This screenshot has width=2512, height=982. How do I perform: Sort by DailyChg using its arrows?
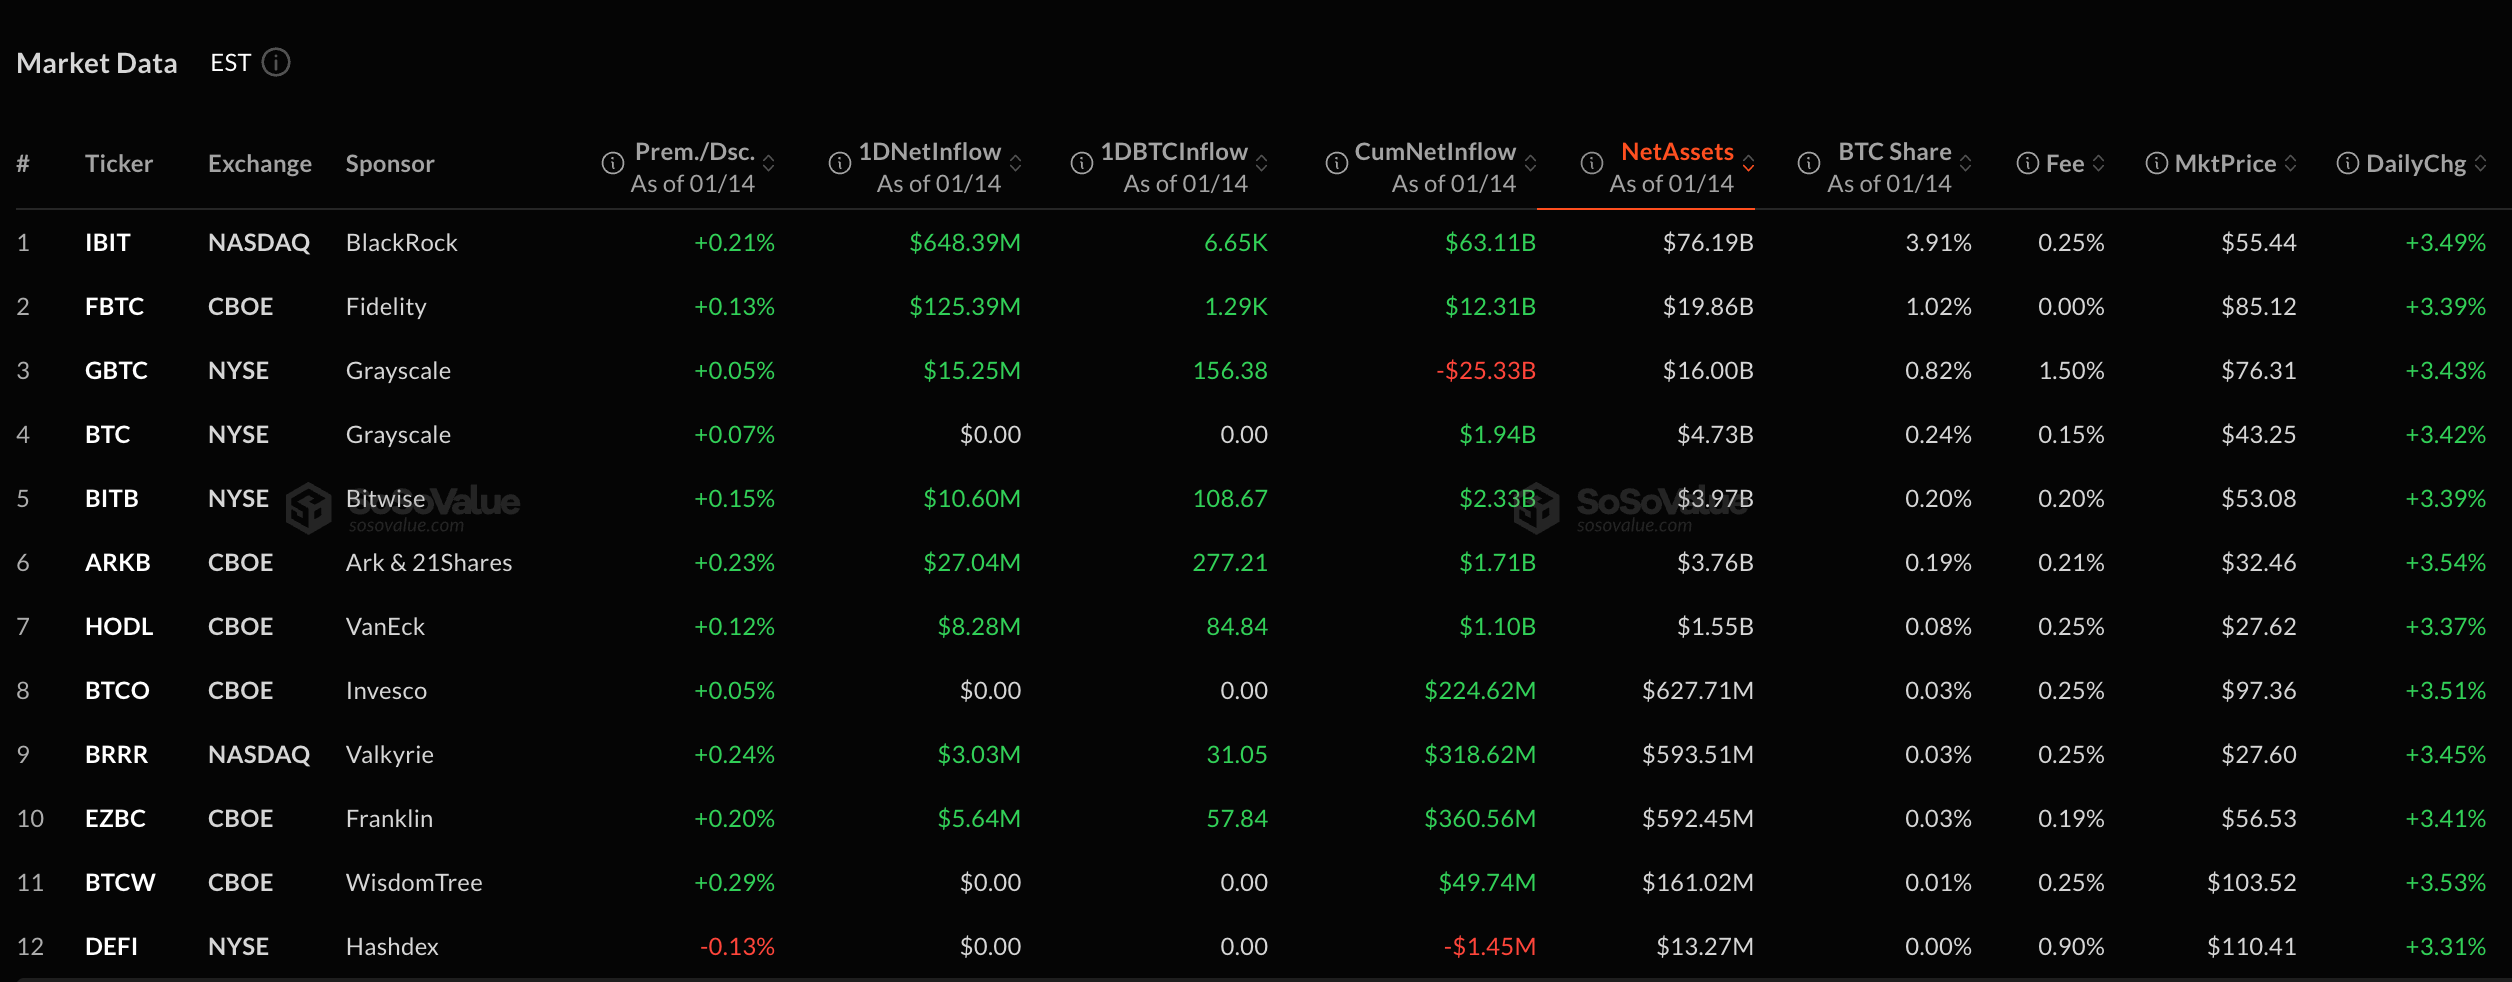[2481, 164]
